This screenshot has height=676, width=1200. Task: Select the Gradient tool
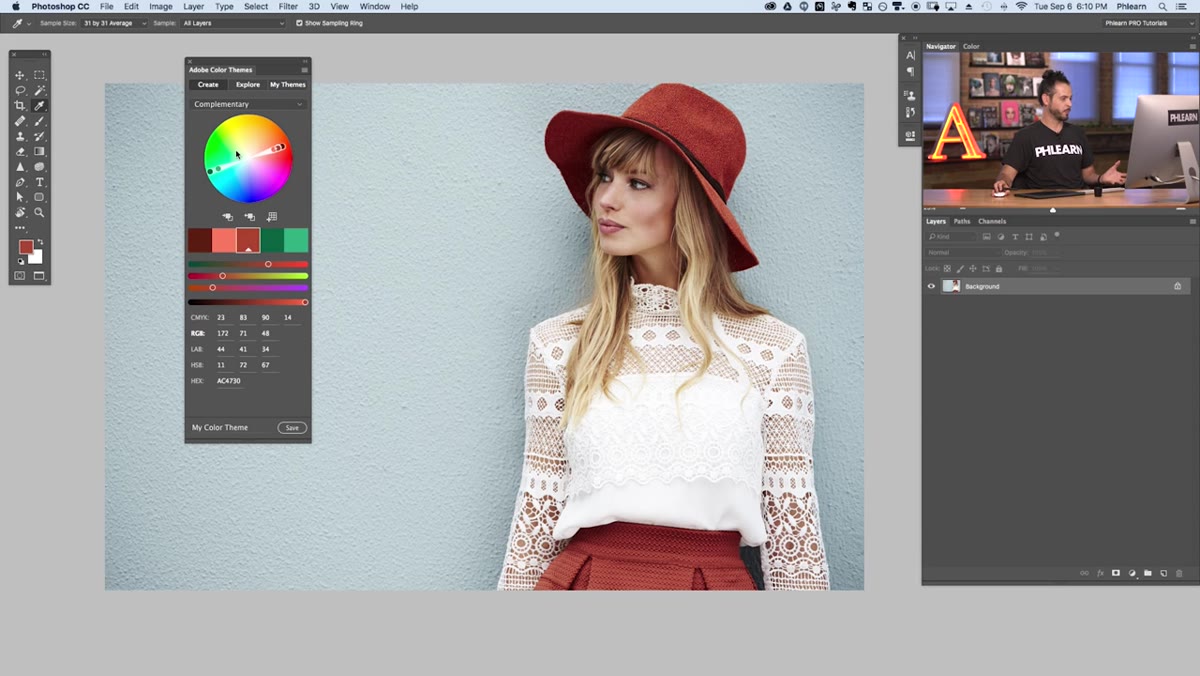39,151
